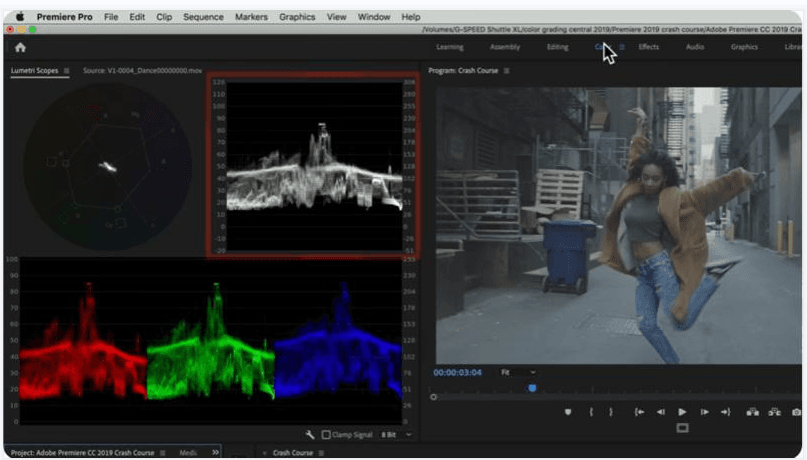This screenshot has width=807, height=460.
Task: Step back one frame
Action: tap(661, 412)
